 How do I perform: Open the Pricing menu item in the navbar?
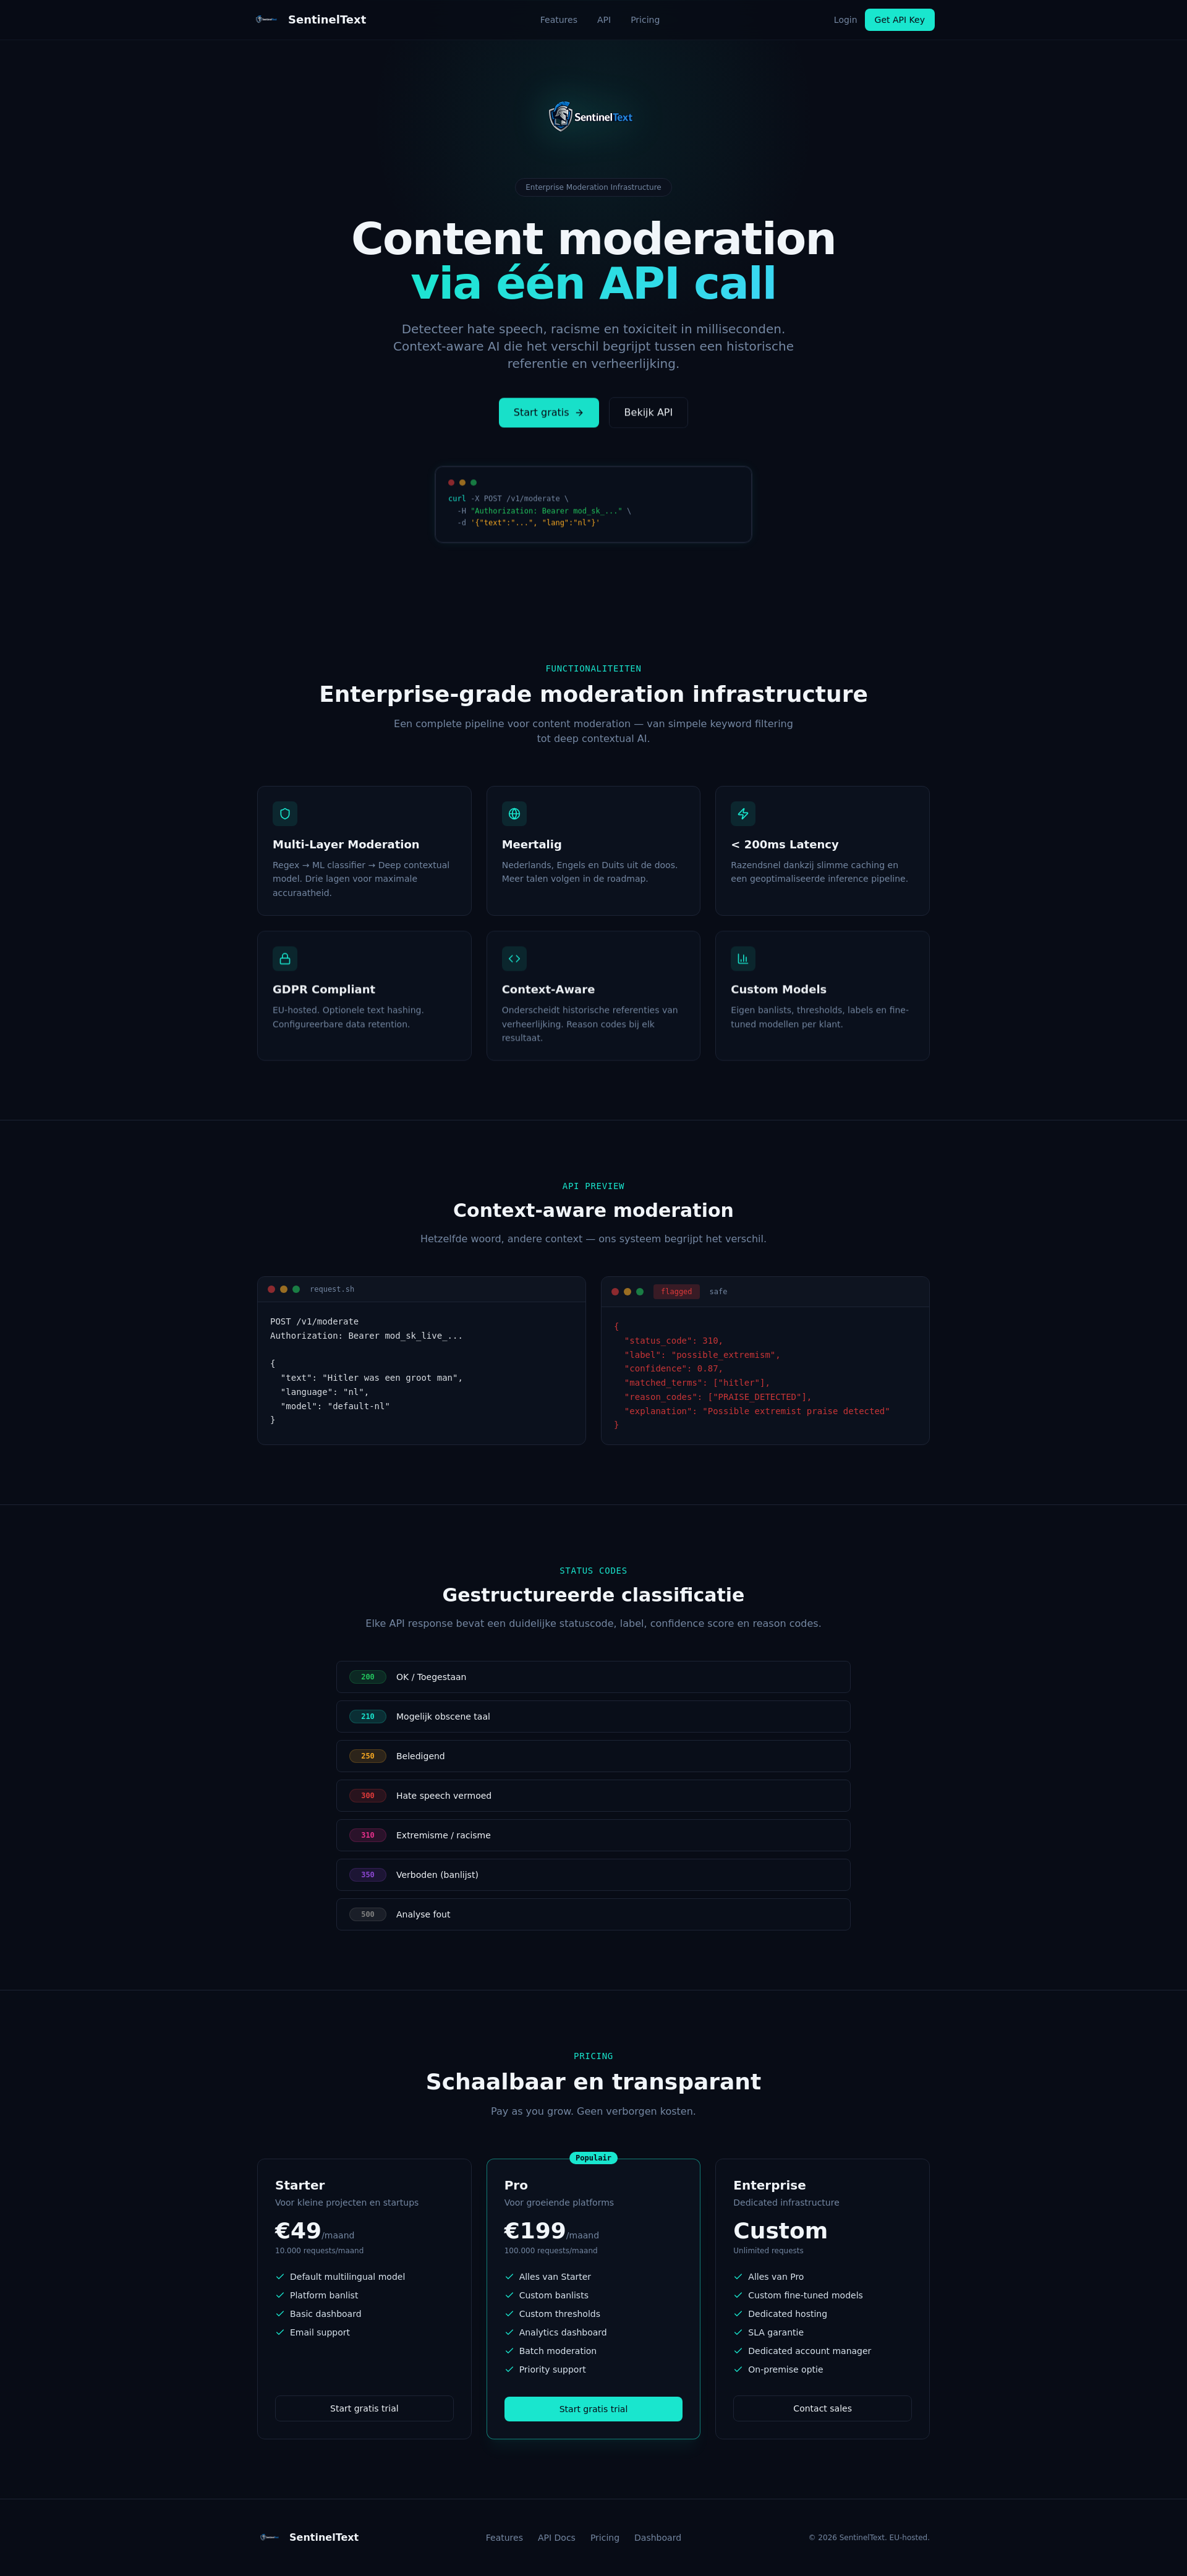click(x=644, y=19)
